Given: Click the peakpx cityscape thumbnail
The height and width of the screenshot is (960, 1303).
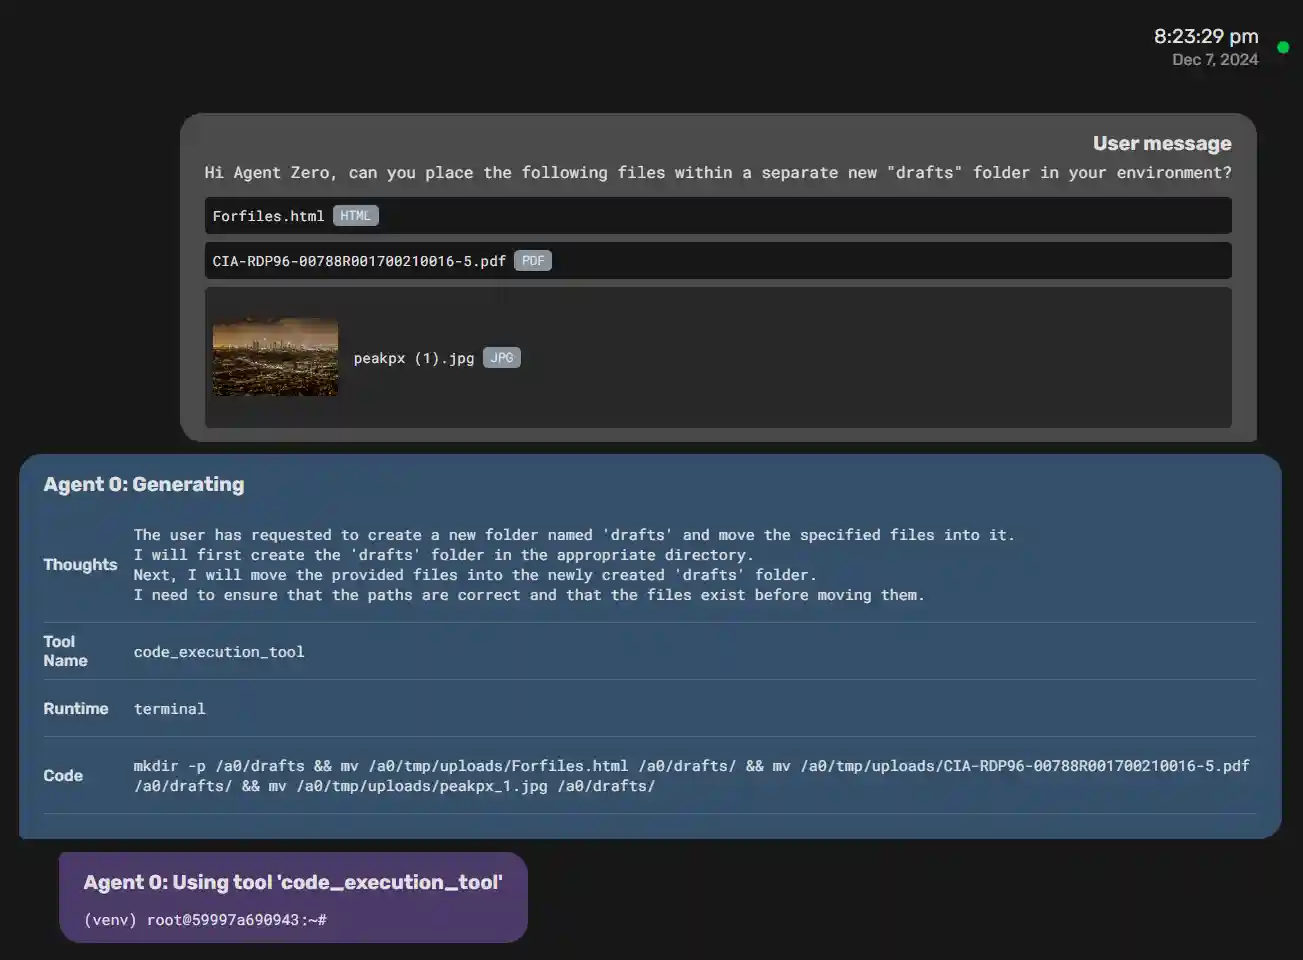Looking at the screenshot, I should click(x=275, y=356).
